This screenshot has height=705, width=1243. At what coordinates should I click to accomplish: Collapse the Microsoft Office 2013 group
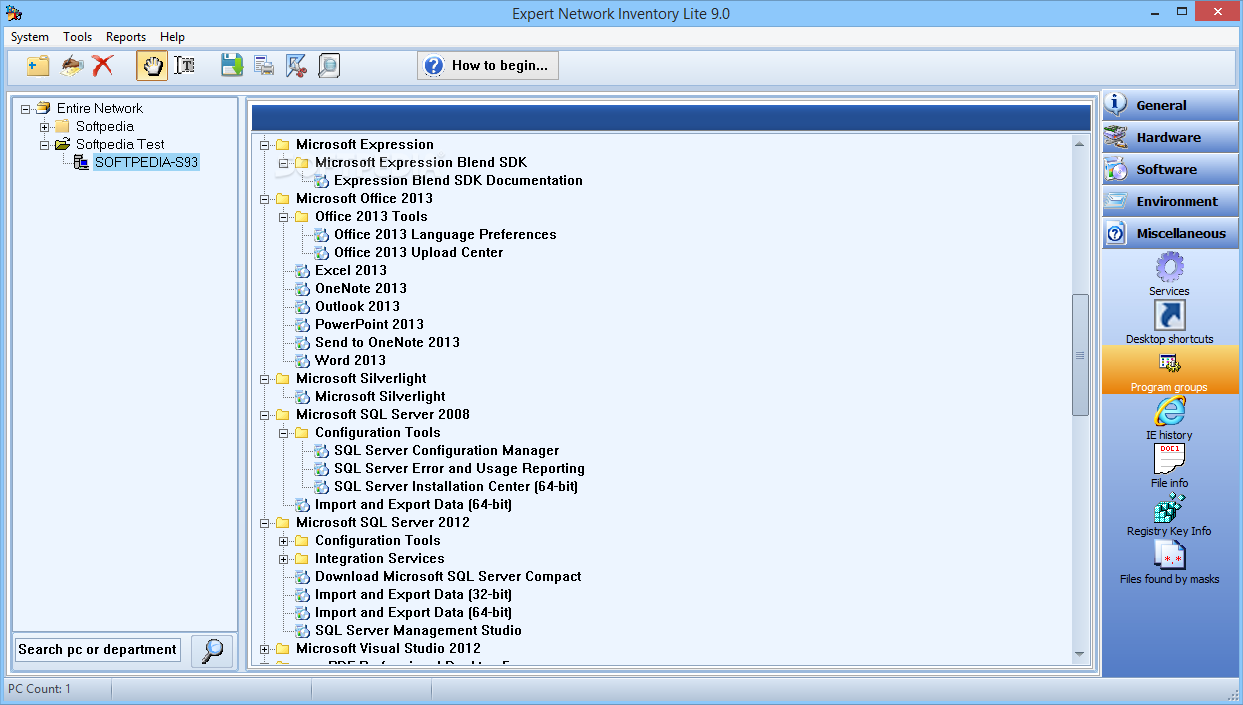(x=265, y=199)
